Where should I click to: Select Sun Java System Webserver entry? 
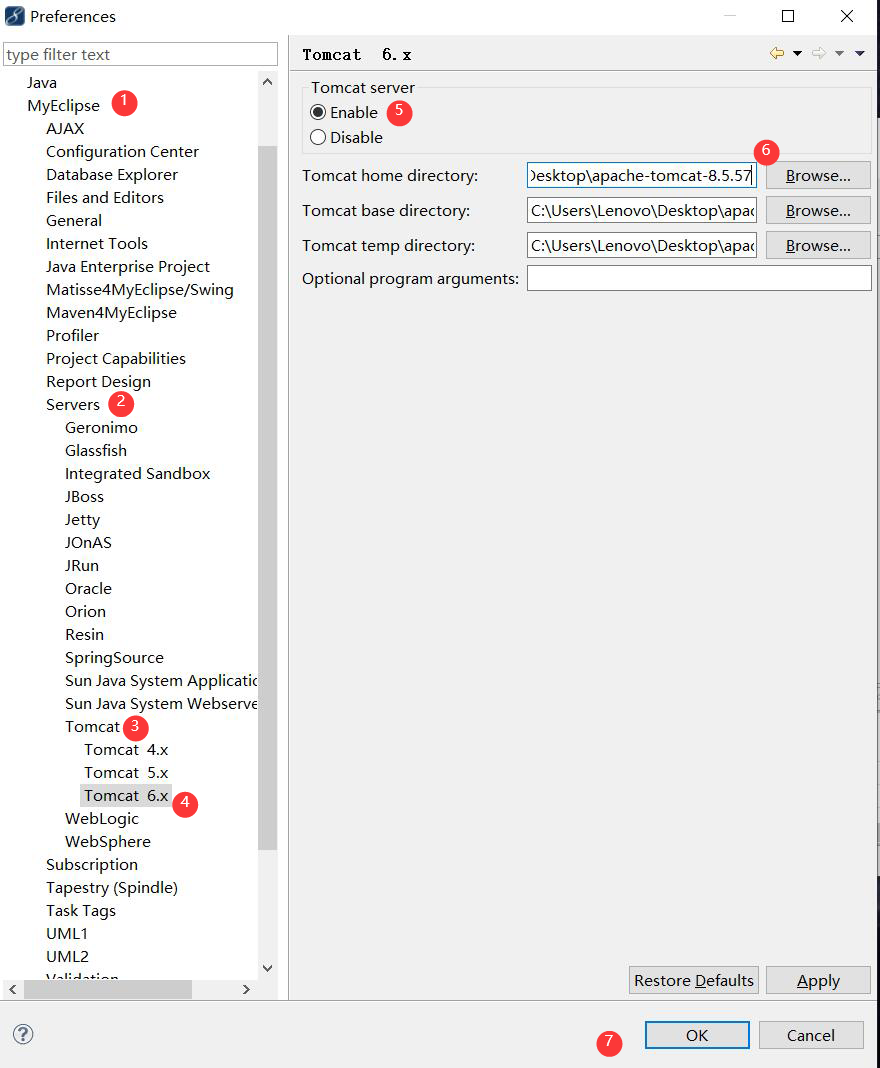pyautogui.click(x=161, y=704)
